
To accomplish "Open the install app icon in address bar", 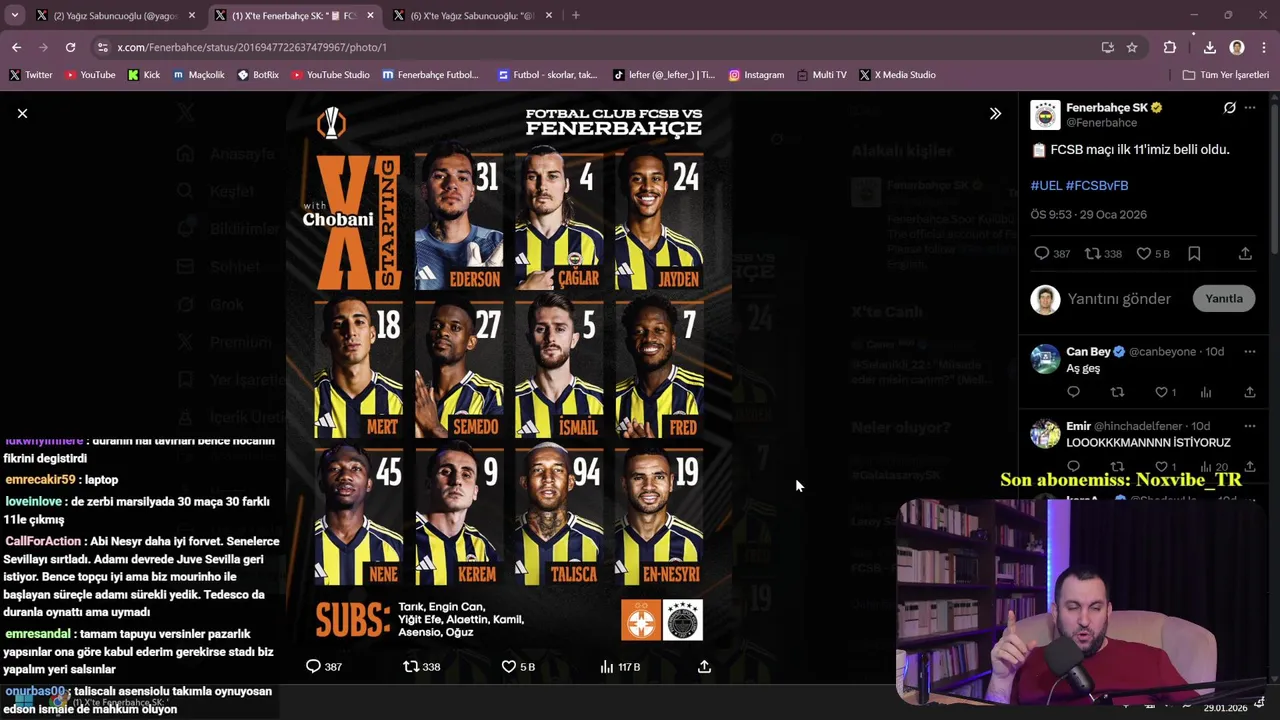I will click(1107, 47).
